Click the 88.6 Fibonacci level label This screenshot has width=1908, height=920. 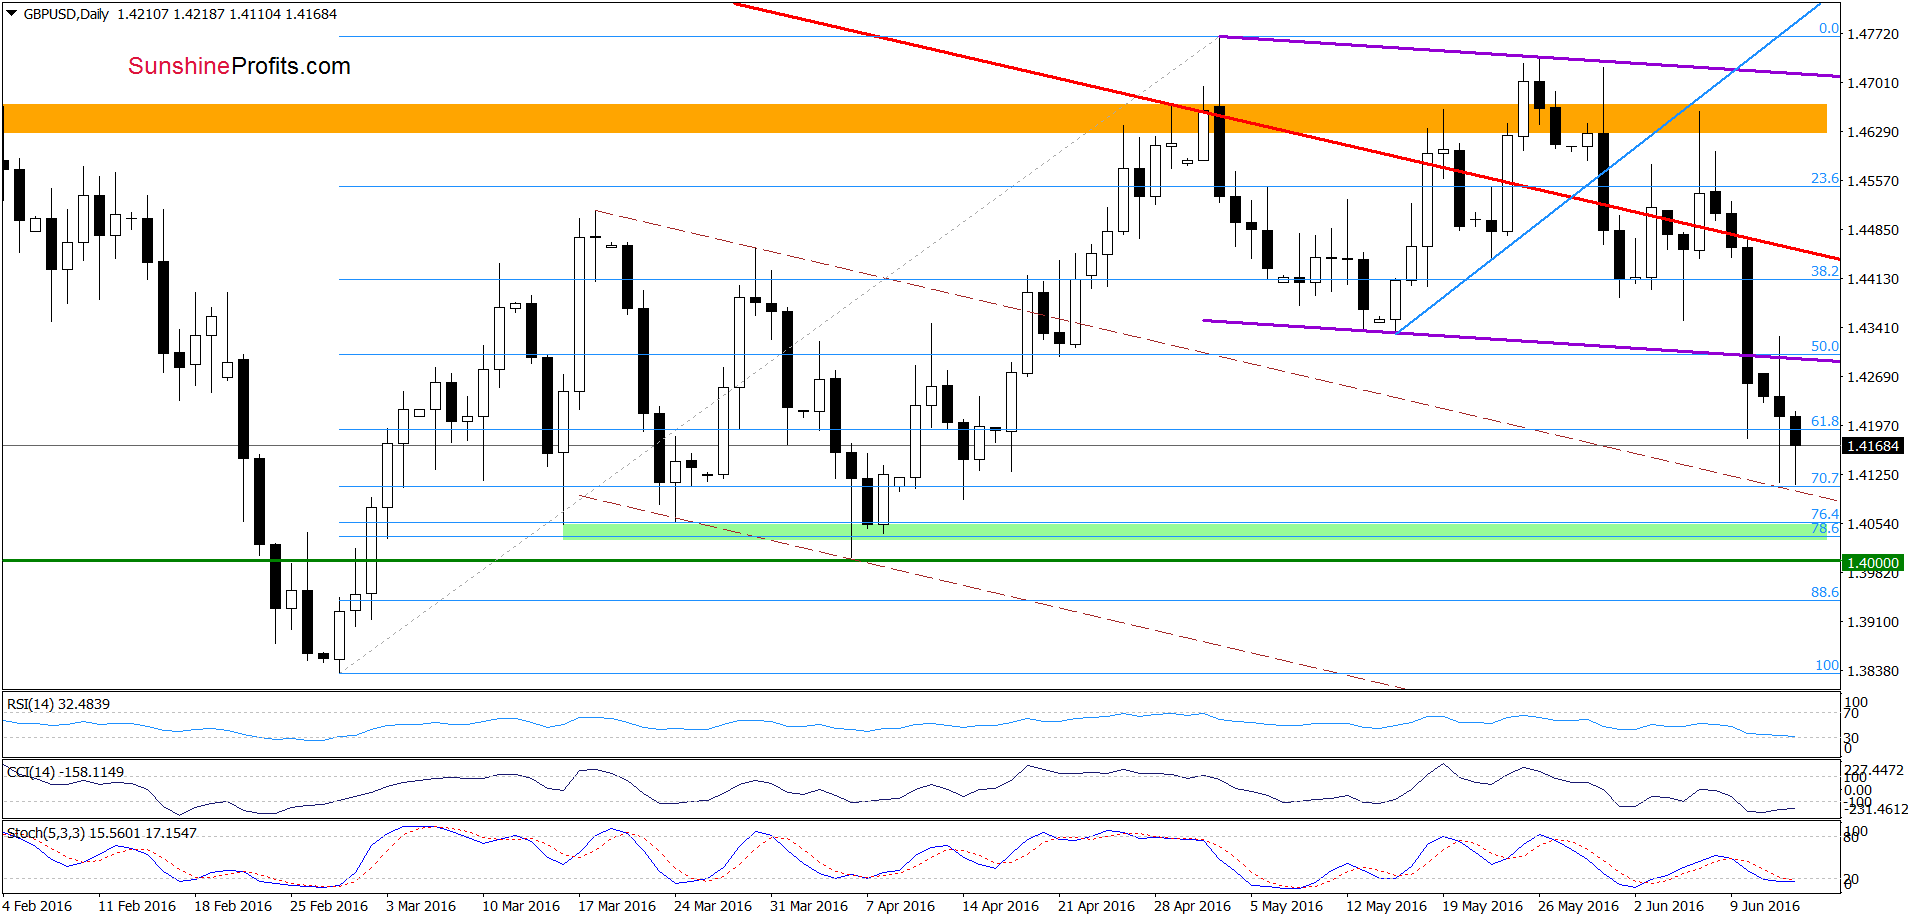click(x=1824, y=592)
